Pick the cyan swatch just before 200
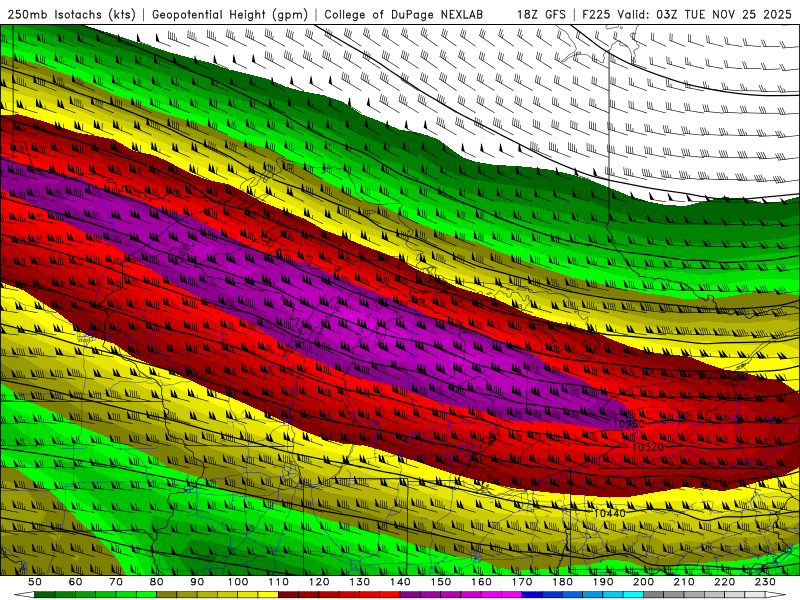800x600 pixels. (x=633, y=594)
